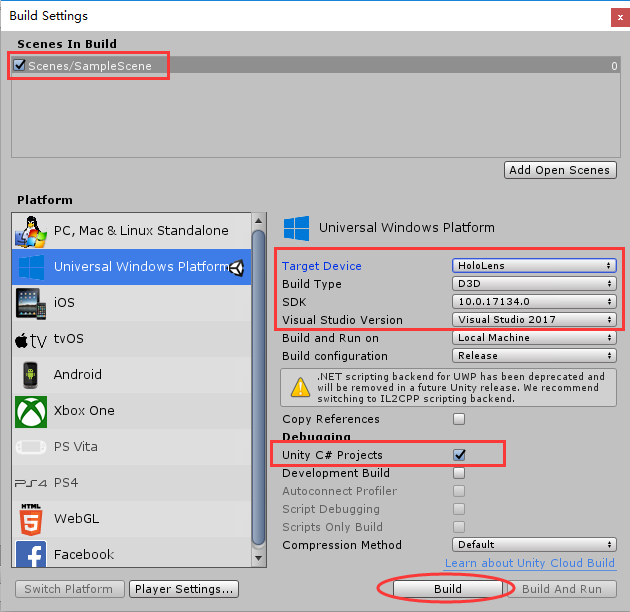Open the Target Device dropdown
This screenshot has height=612, width=630.
pyautogui.click(x=534, y=266)
